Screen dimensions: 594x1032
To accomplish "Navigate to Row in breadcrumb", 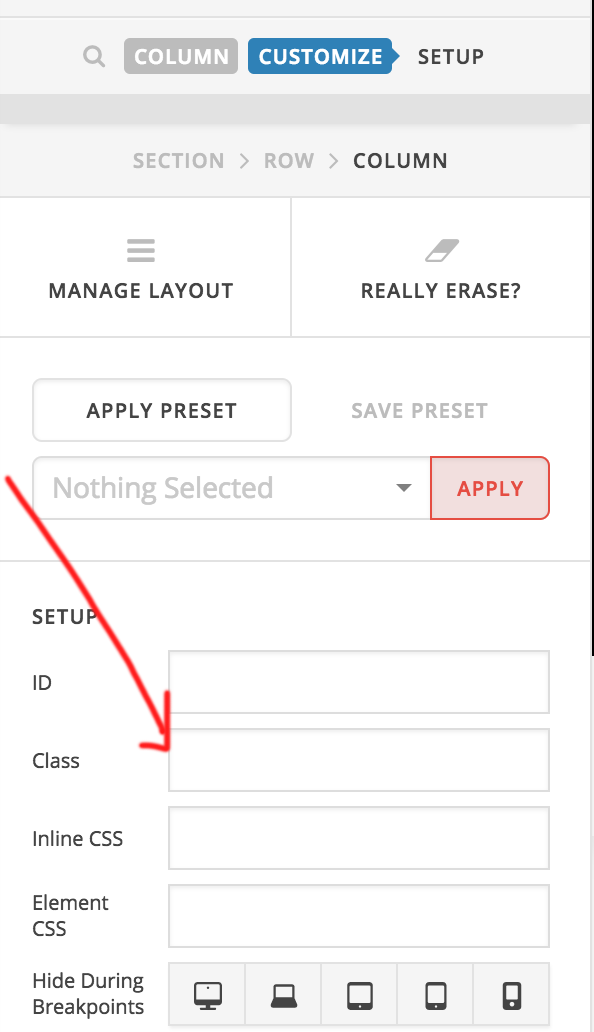I will tap(289, 161).
